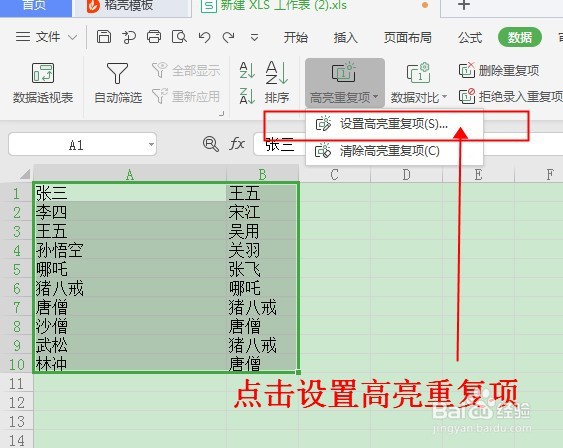Viewport: 563px width, 448px height.
Task: Select cell A4 containing 孙悟空
Action: (x=130, y=250)
